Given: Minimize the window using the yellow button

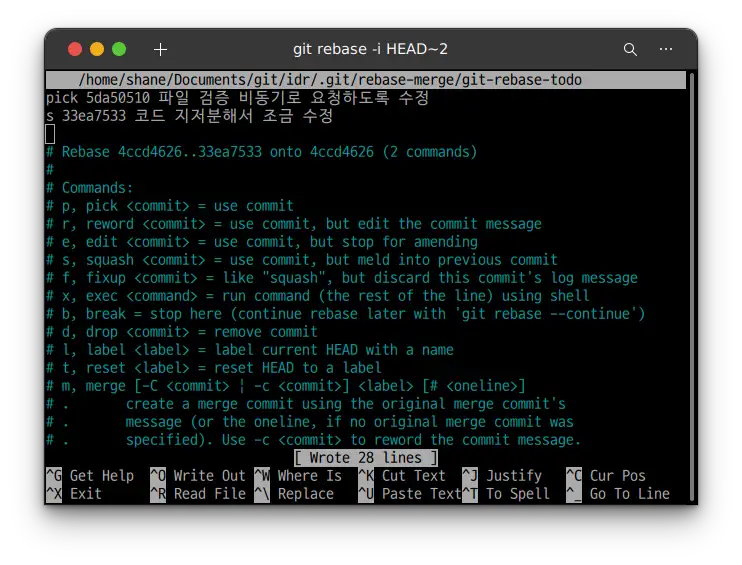Looking at the screenshot, I should (97, 49).
